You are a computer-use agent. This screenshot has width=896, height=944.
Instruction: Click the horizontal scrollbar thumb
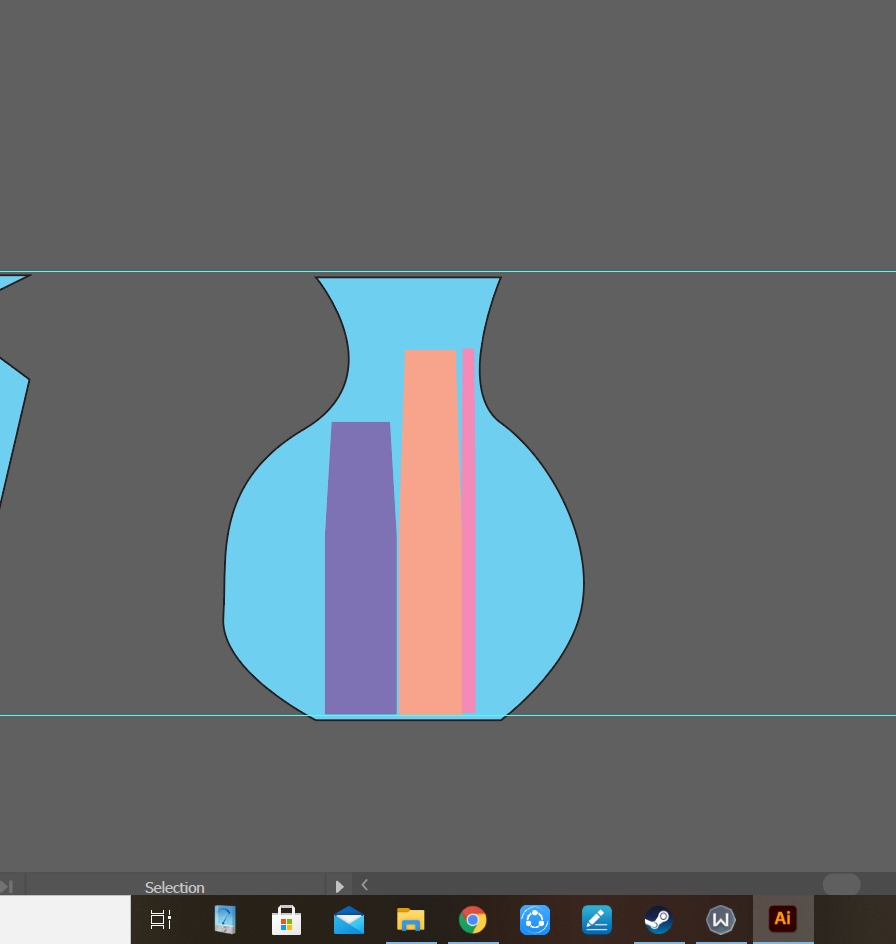(841, 884)
